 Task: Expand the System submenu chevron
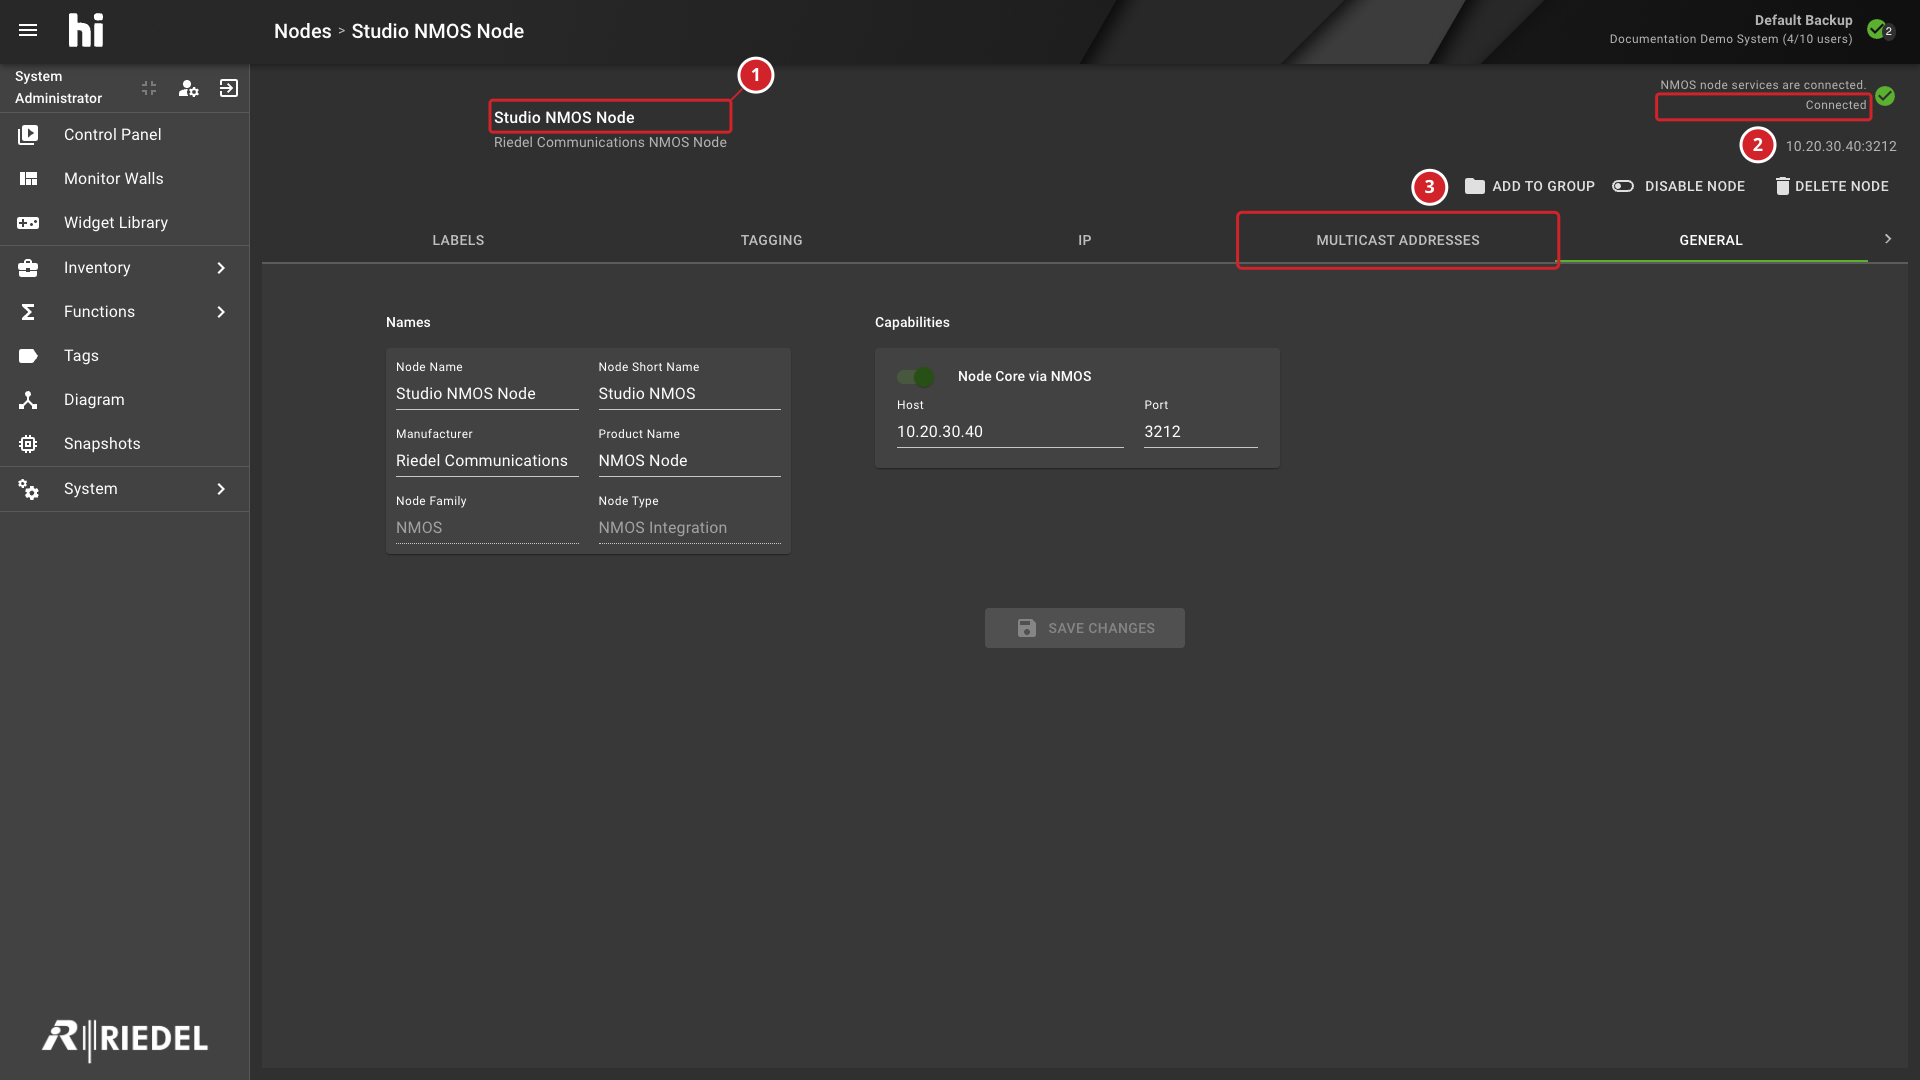[221, 488]
